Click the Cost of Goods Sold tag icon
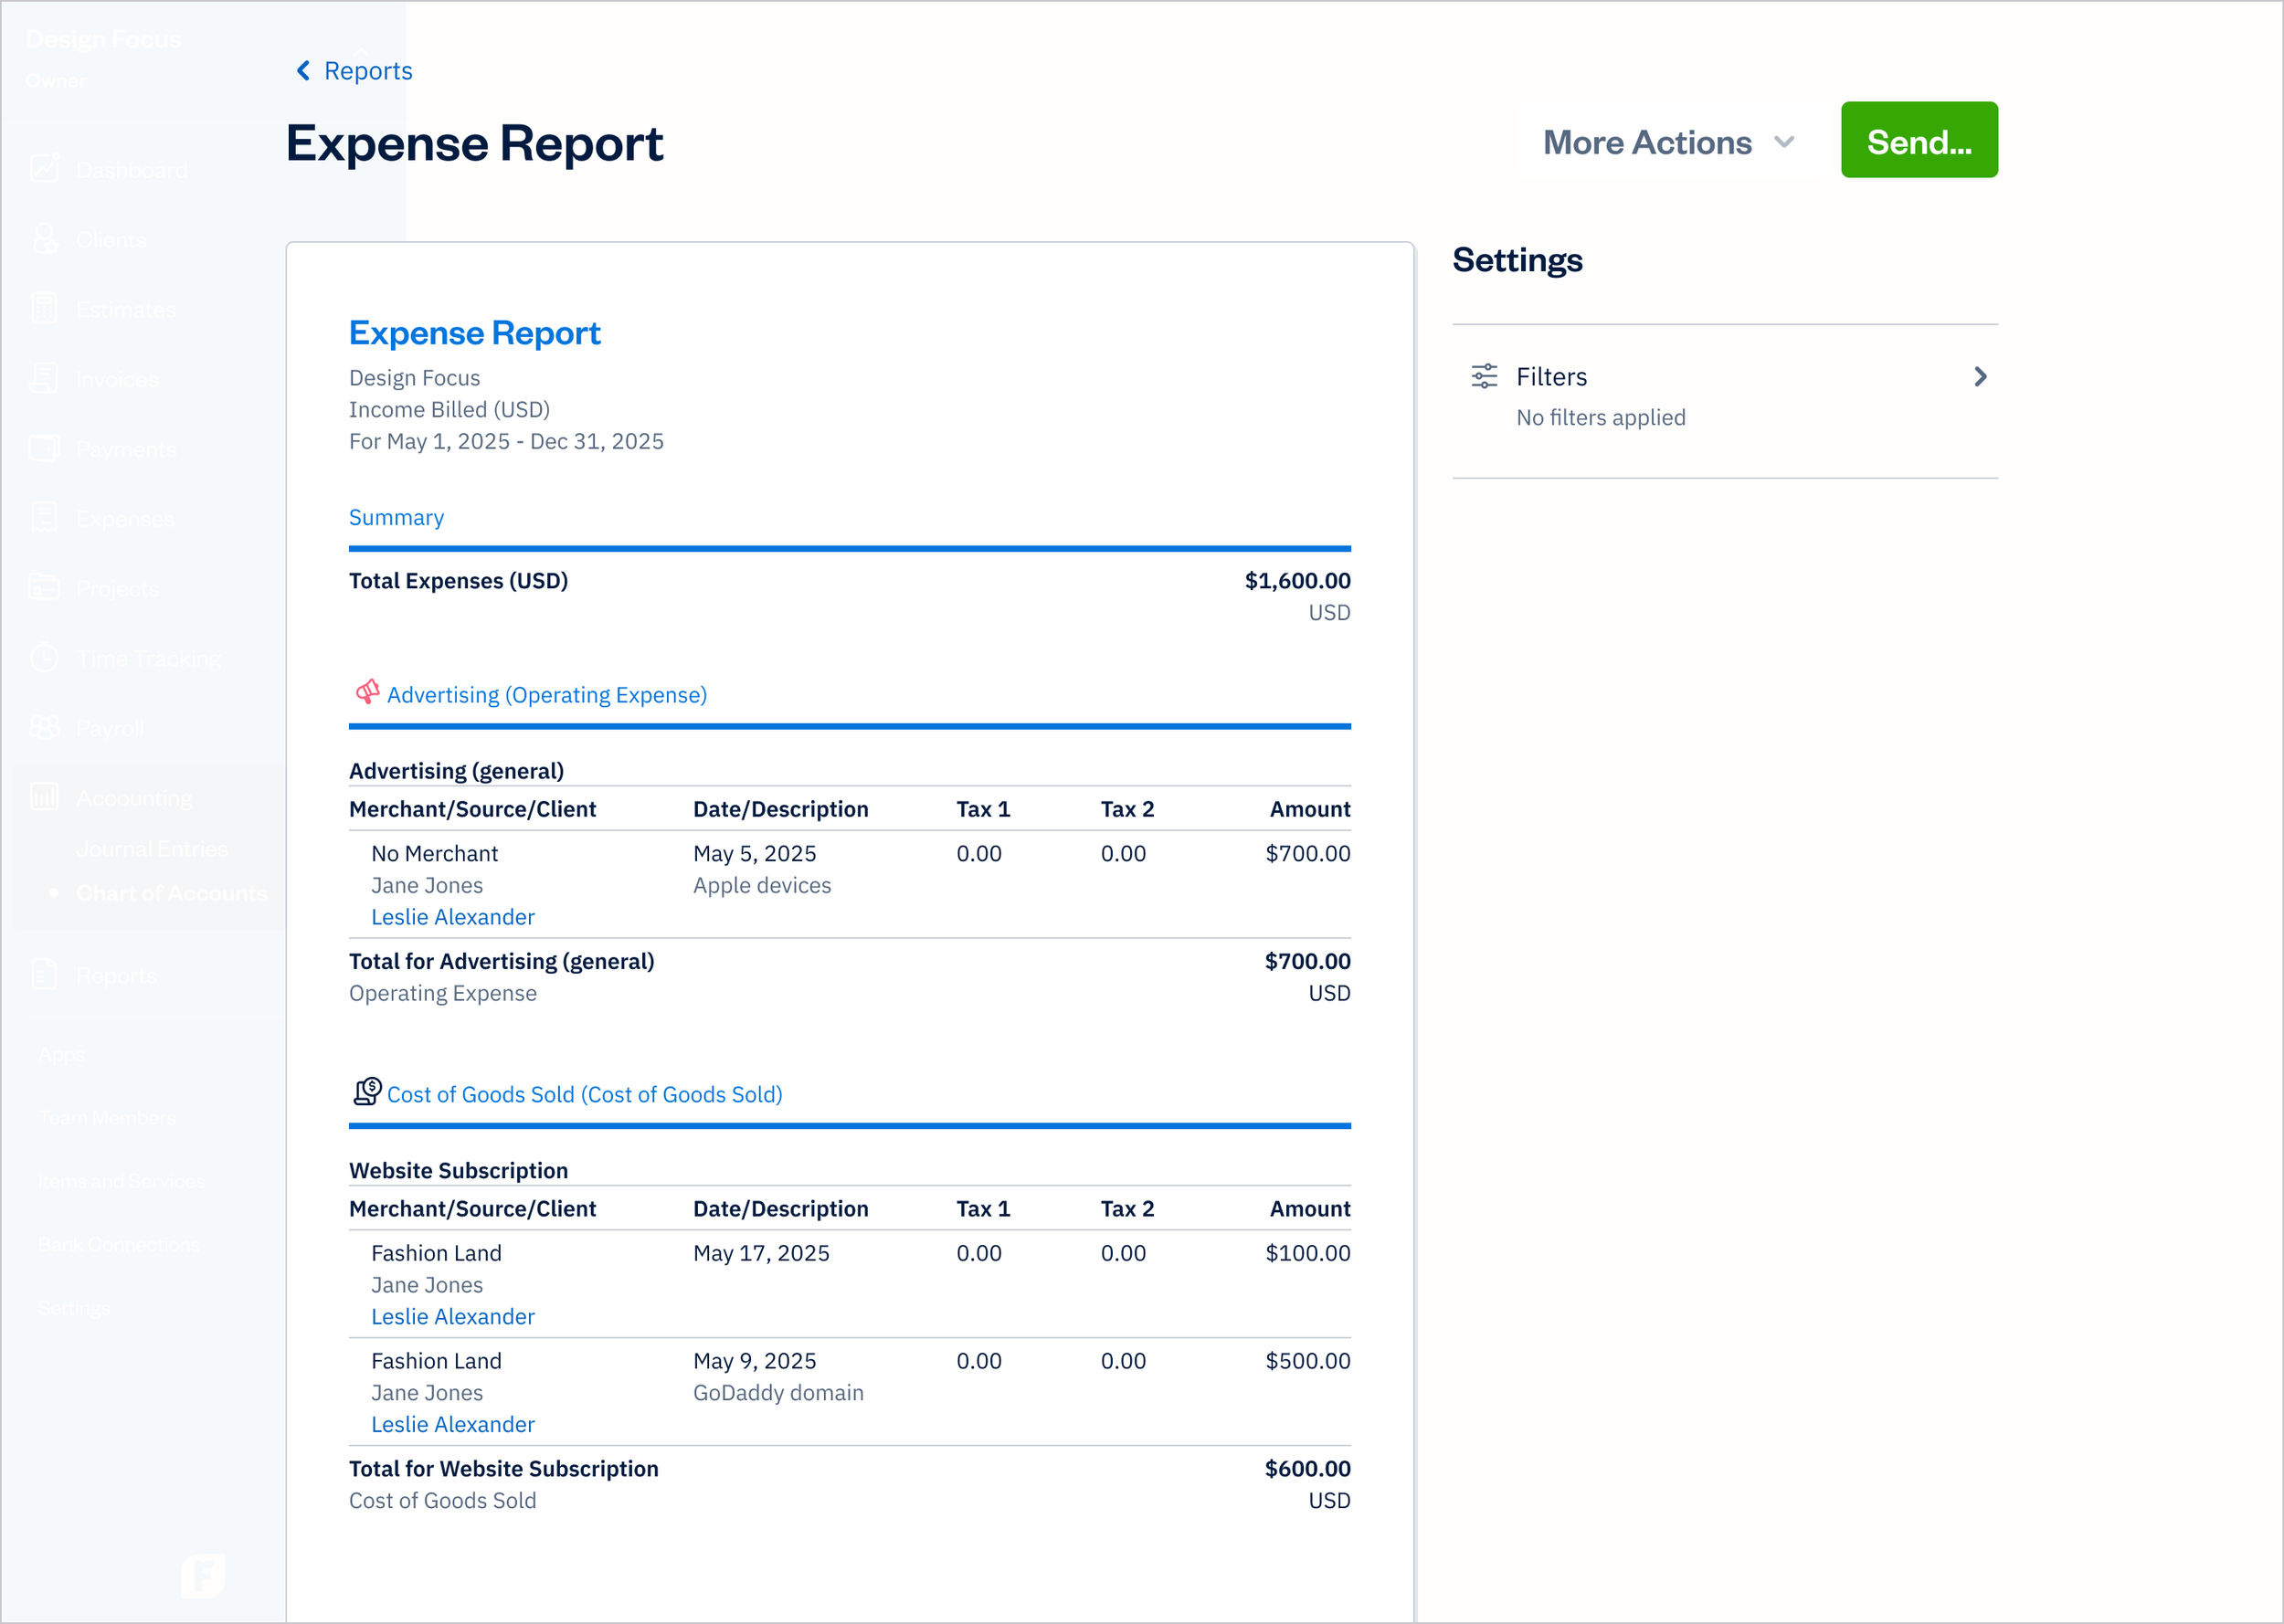 coord(366,1092)
